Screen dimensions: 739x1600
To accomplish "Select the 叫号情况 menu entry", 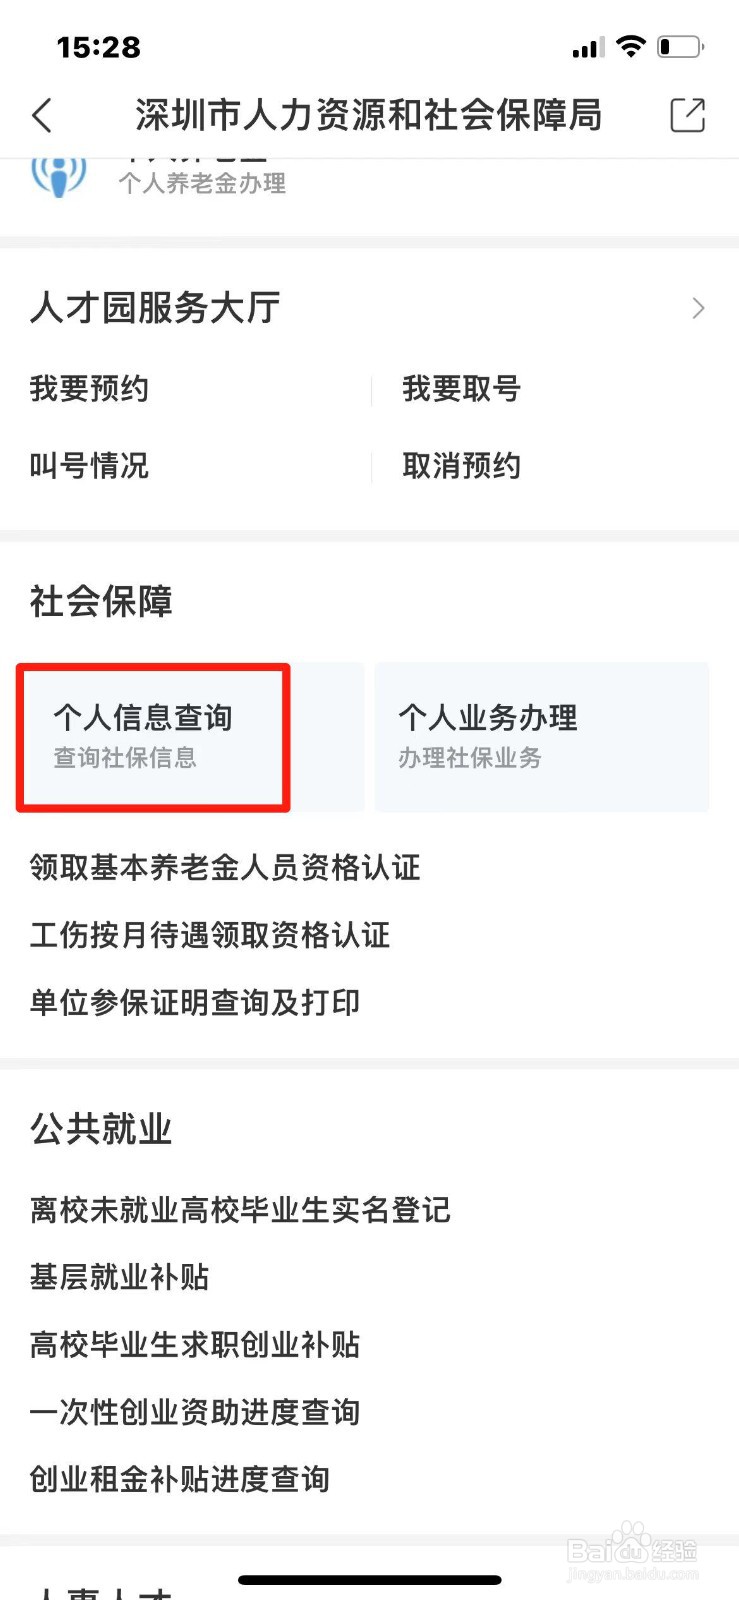I will pos(88,465).
